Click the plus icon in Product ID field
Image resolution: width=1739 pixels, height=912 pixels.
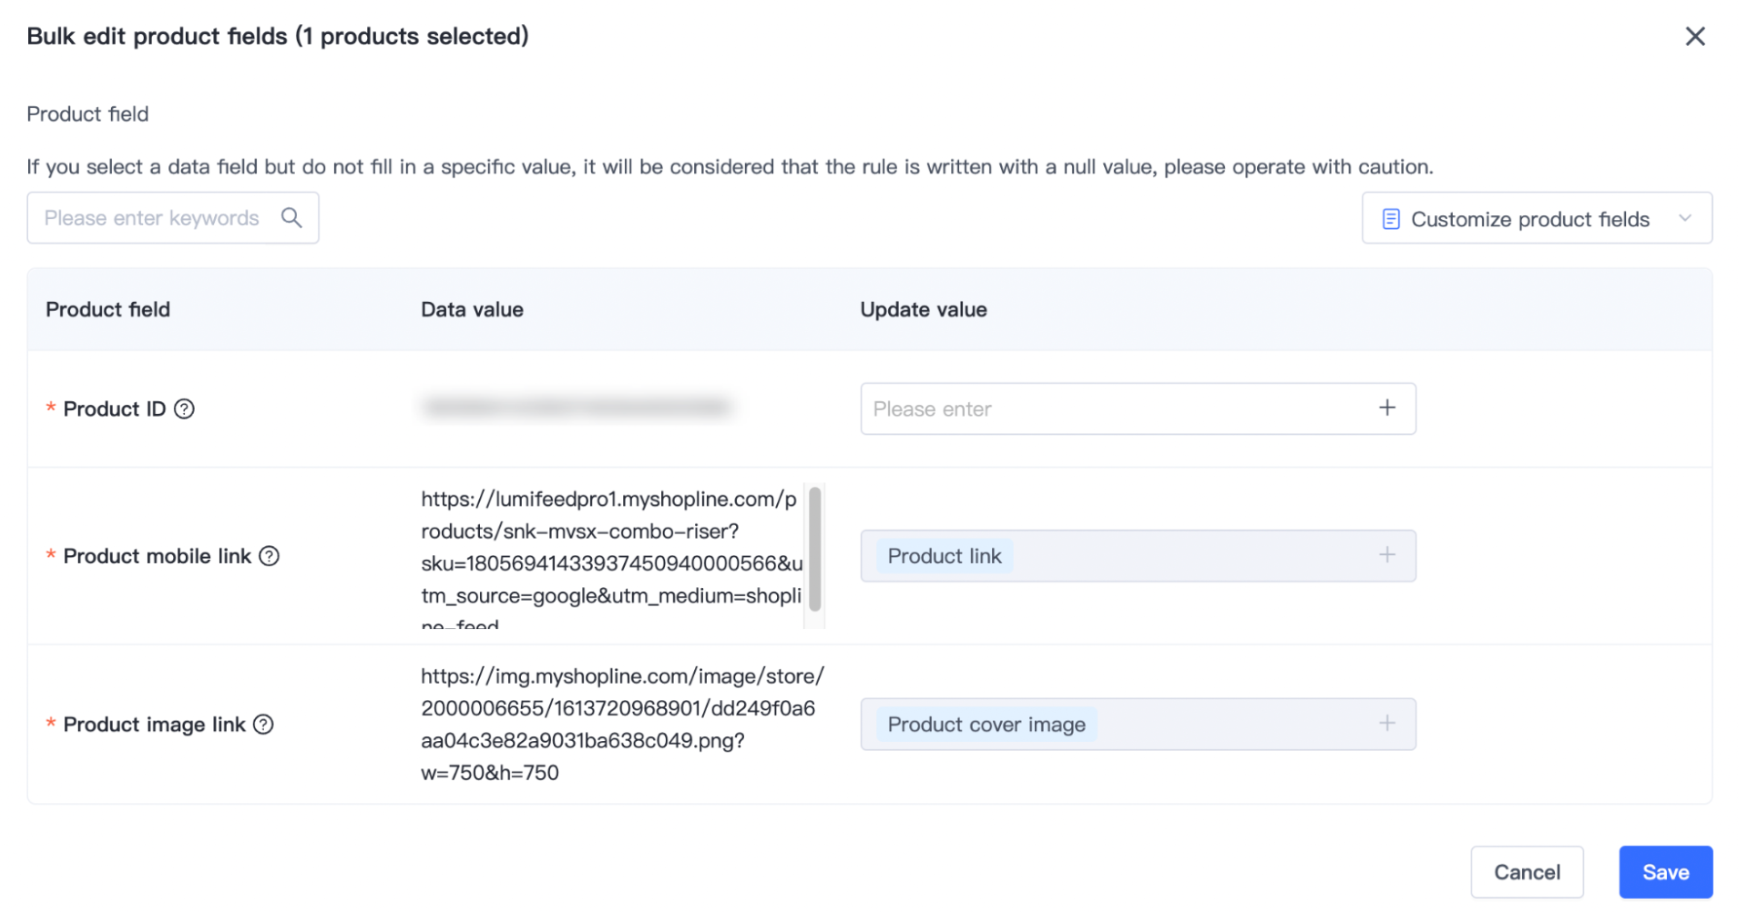[x=1387, y=408]
